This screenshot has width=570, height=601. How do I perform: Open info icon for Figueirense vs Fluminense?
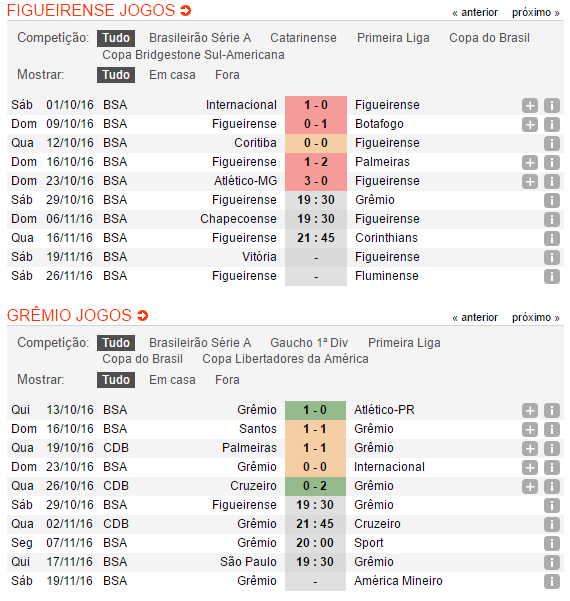[552, 276]
